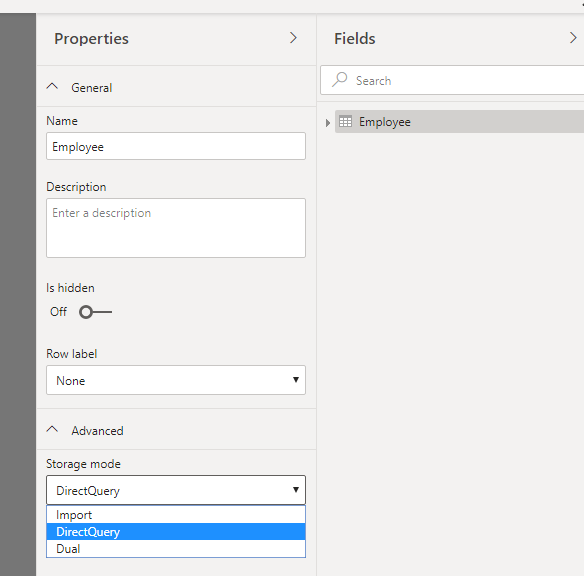Click the Properties pane title

(x=91, y=39)
